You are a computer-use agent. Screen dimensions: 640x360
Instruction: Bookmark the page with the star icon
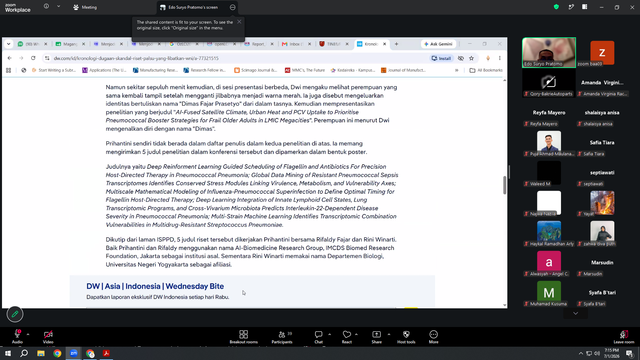(x=472, y=58)
